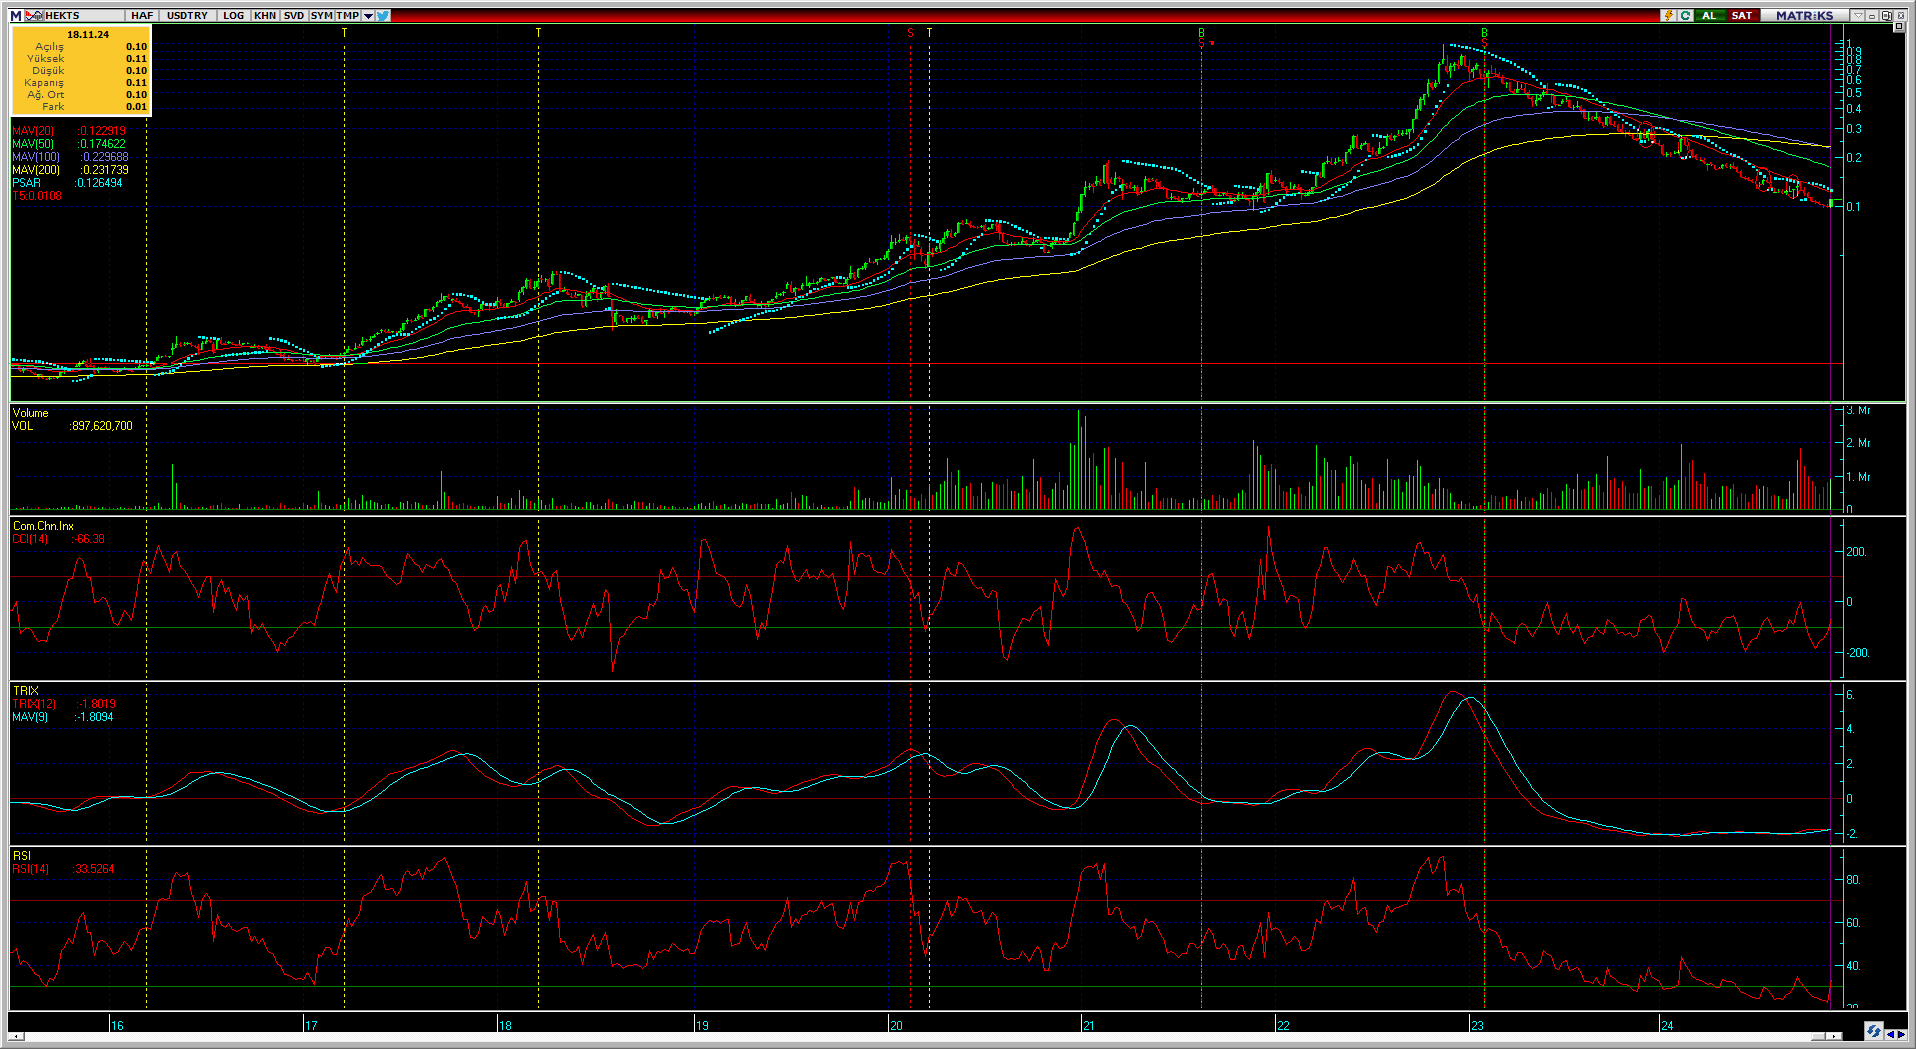Click the Kapanış value in data box

click(137, 83)
